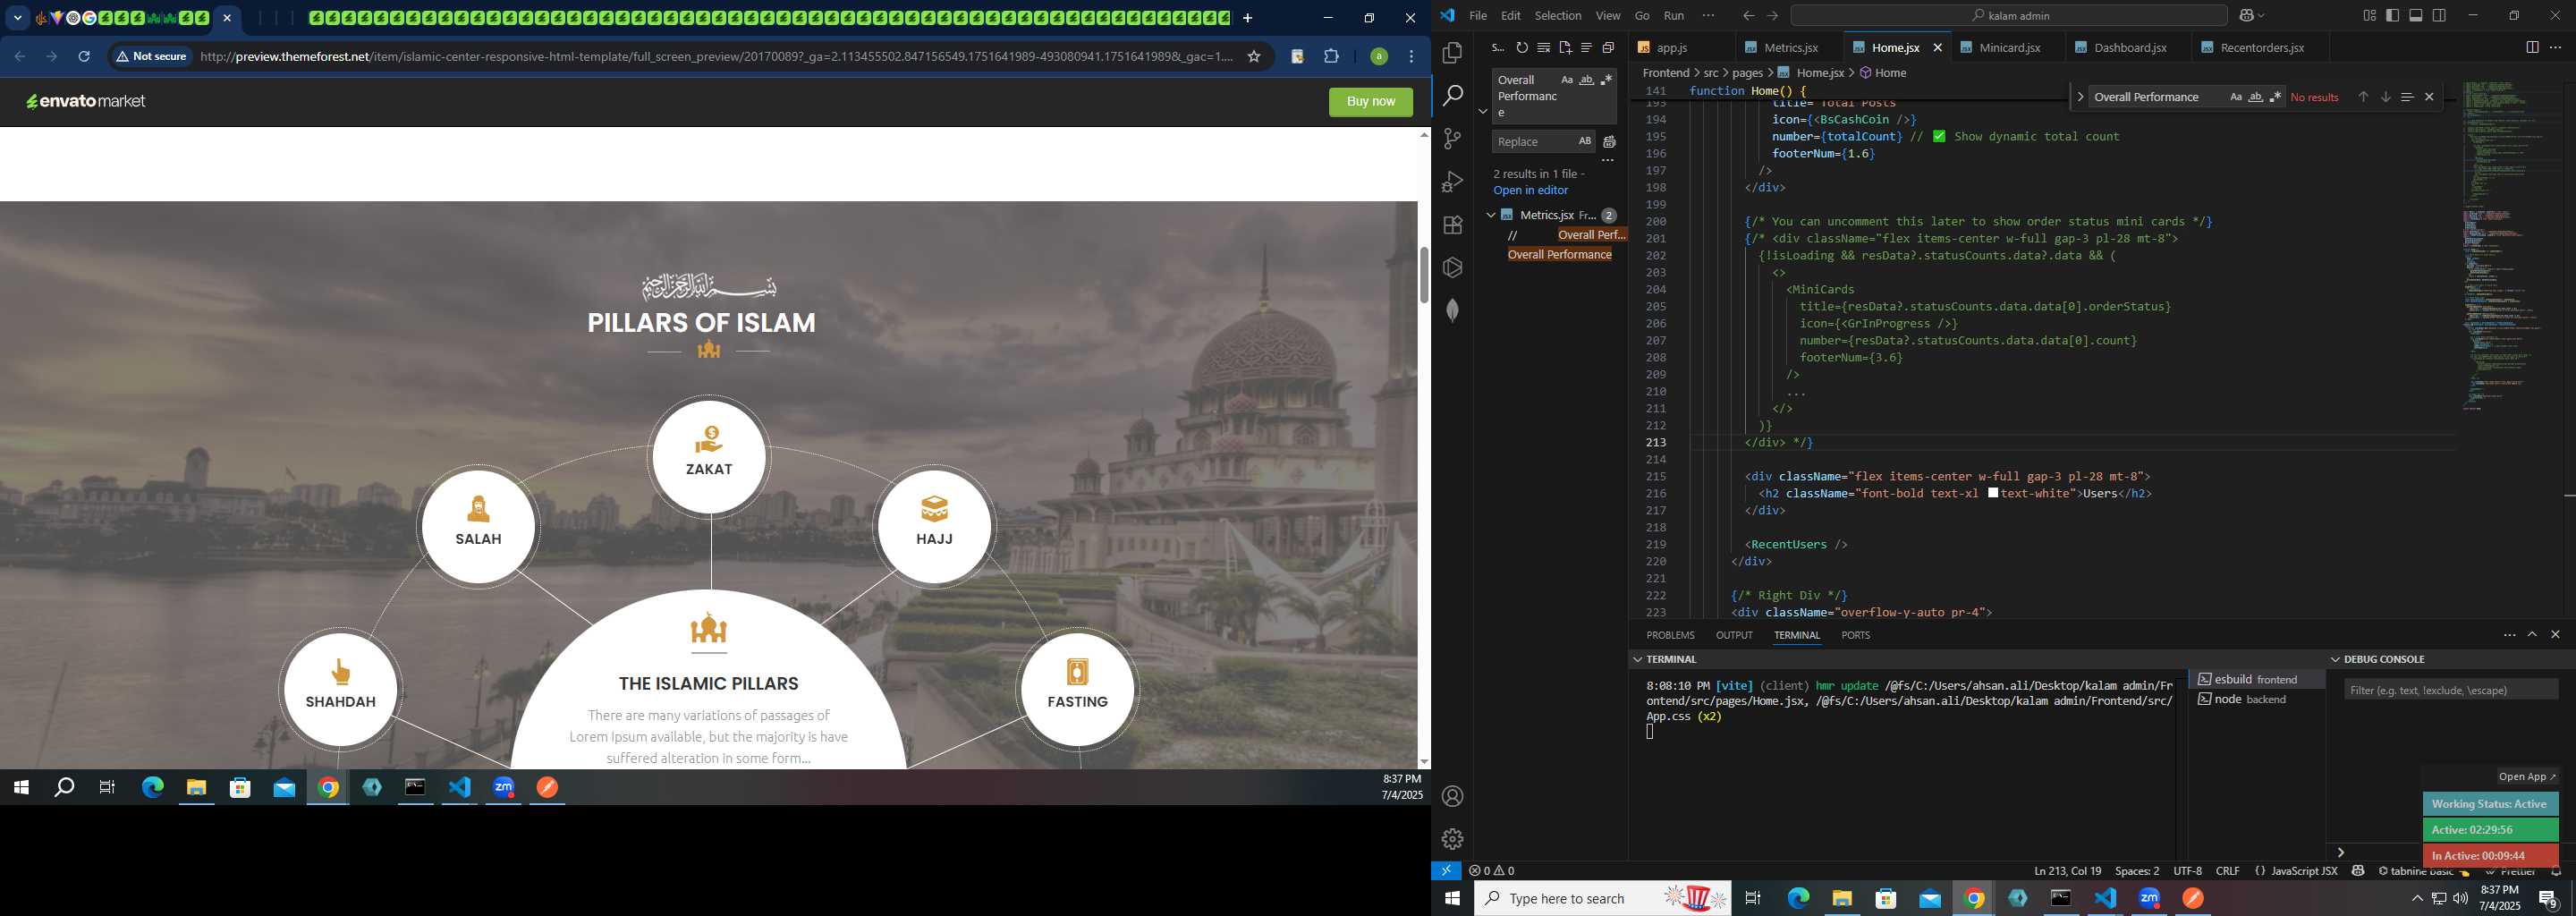The height and width of the screenshot is (916, 2576).
Task: Open Remote Window indicator in status bar
Action: tap(1446, 871)
